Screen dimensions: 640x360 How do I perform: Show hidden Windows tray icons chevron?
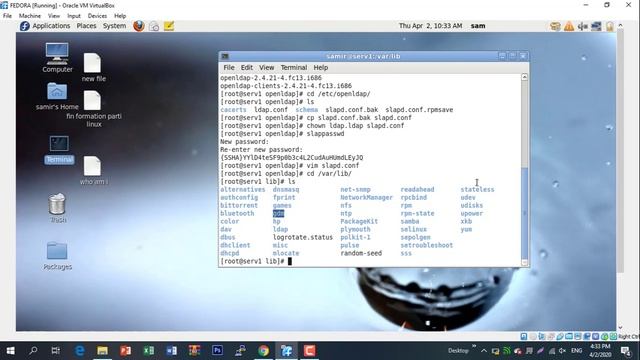tap(484, 351)
